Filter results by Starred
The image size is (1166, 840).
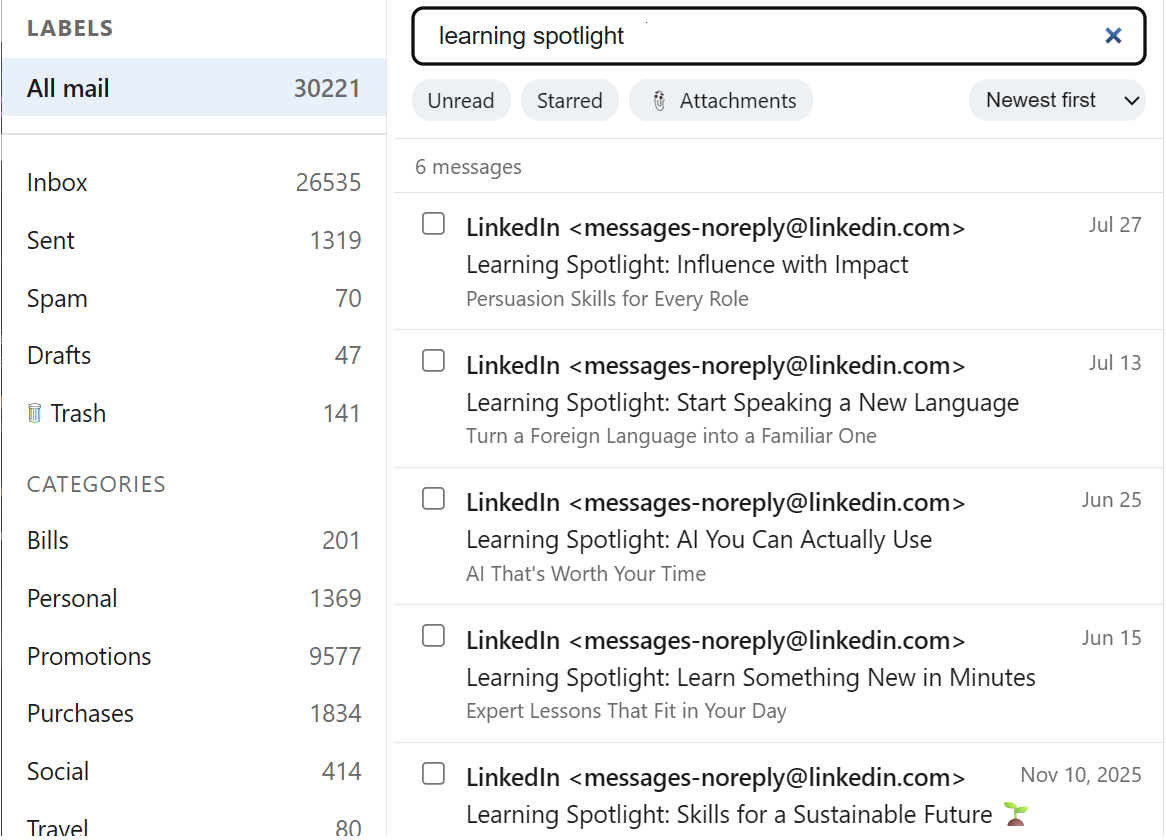click(x=570, y=100)
